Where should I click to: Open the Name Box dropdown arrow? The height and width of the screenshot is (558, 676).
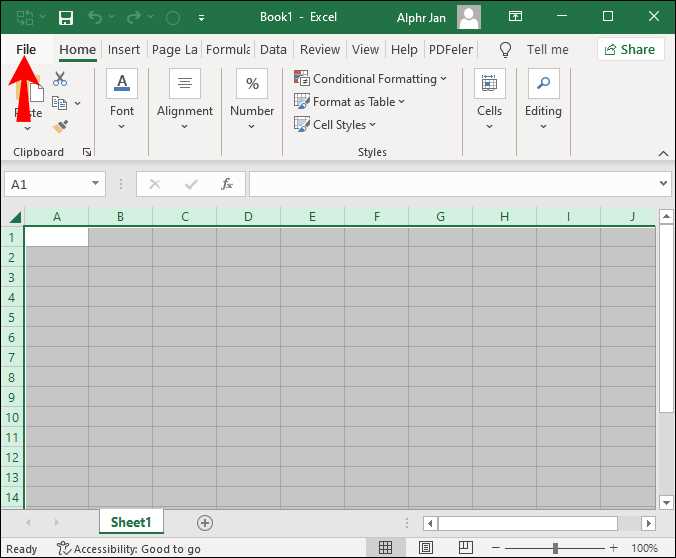tap(95, 183)
